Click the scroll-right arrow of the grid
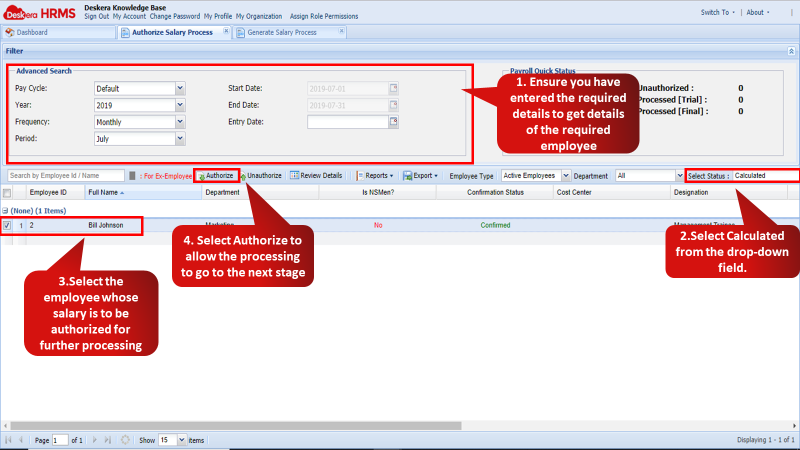The image size is (800, 450). (794, 426)
